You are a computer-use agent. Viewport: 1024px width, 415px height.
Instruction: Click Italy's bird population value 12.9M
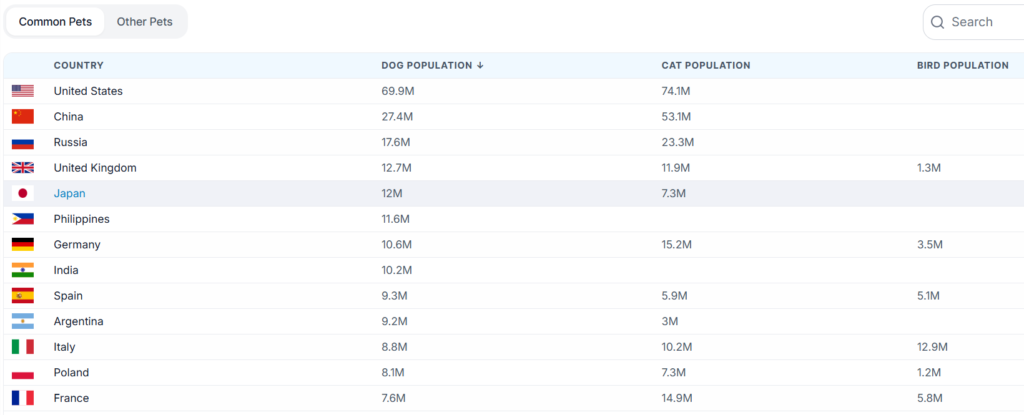pos(932,347)
